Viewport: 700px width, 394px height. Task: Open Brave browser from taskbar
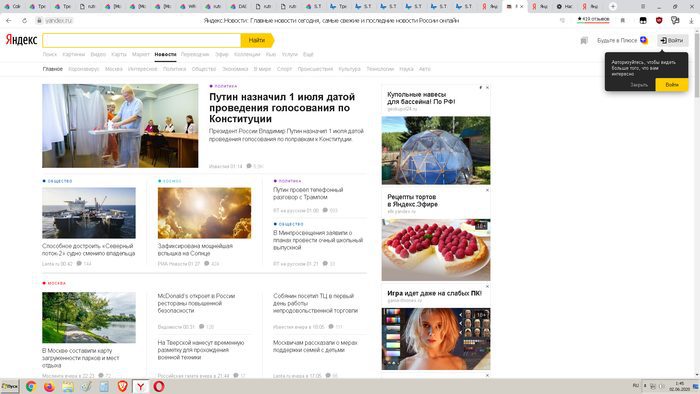coord(122,386)
